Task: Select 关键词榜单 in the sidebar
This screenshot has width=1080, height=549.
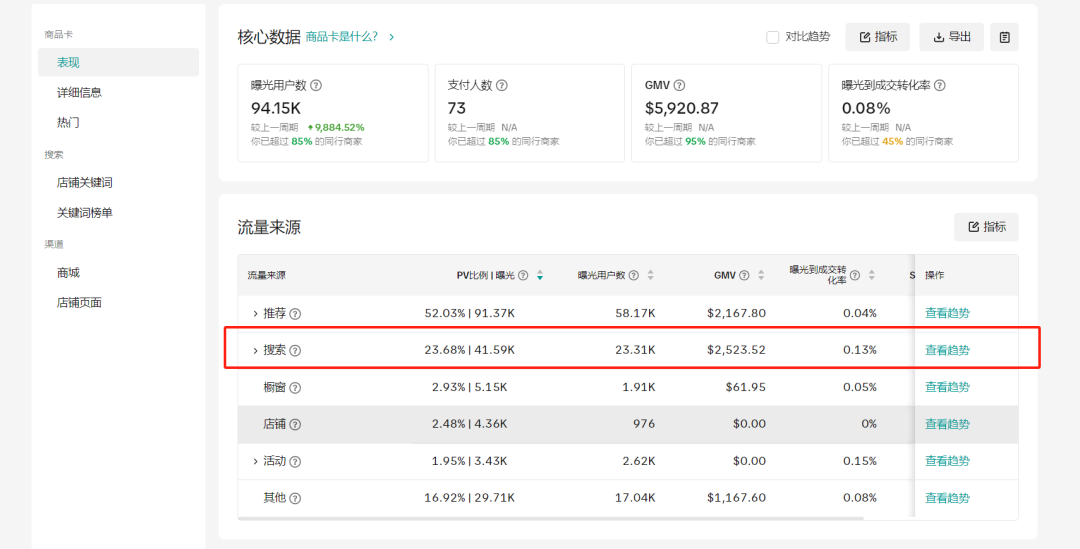Action: point(84,213)
